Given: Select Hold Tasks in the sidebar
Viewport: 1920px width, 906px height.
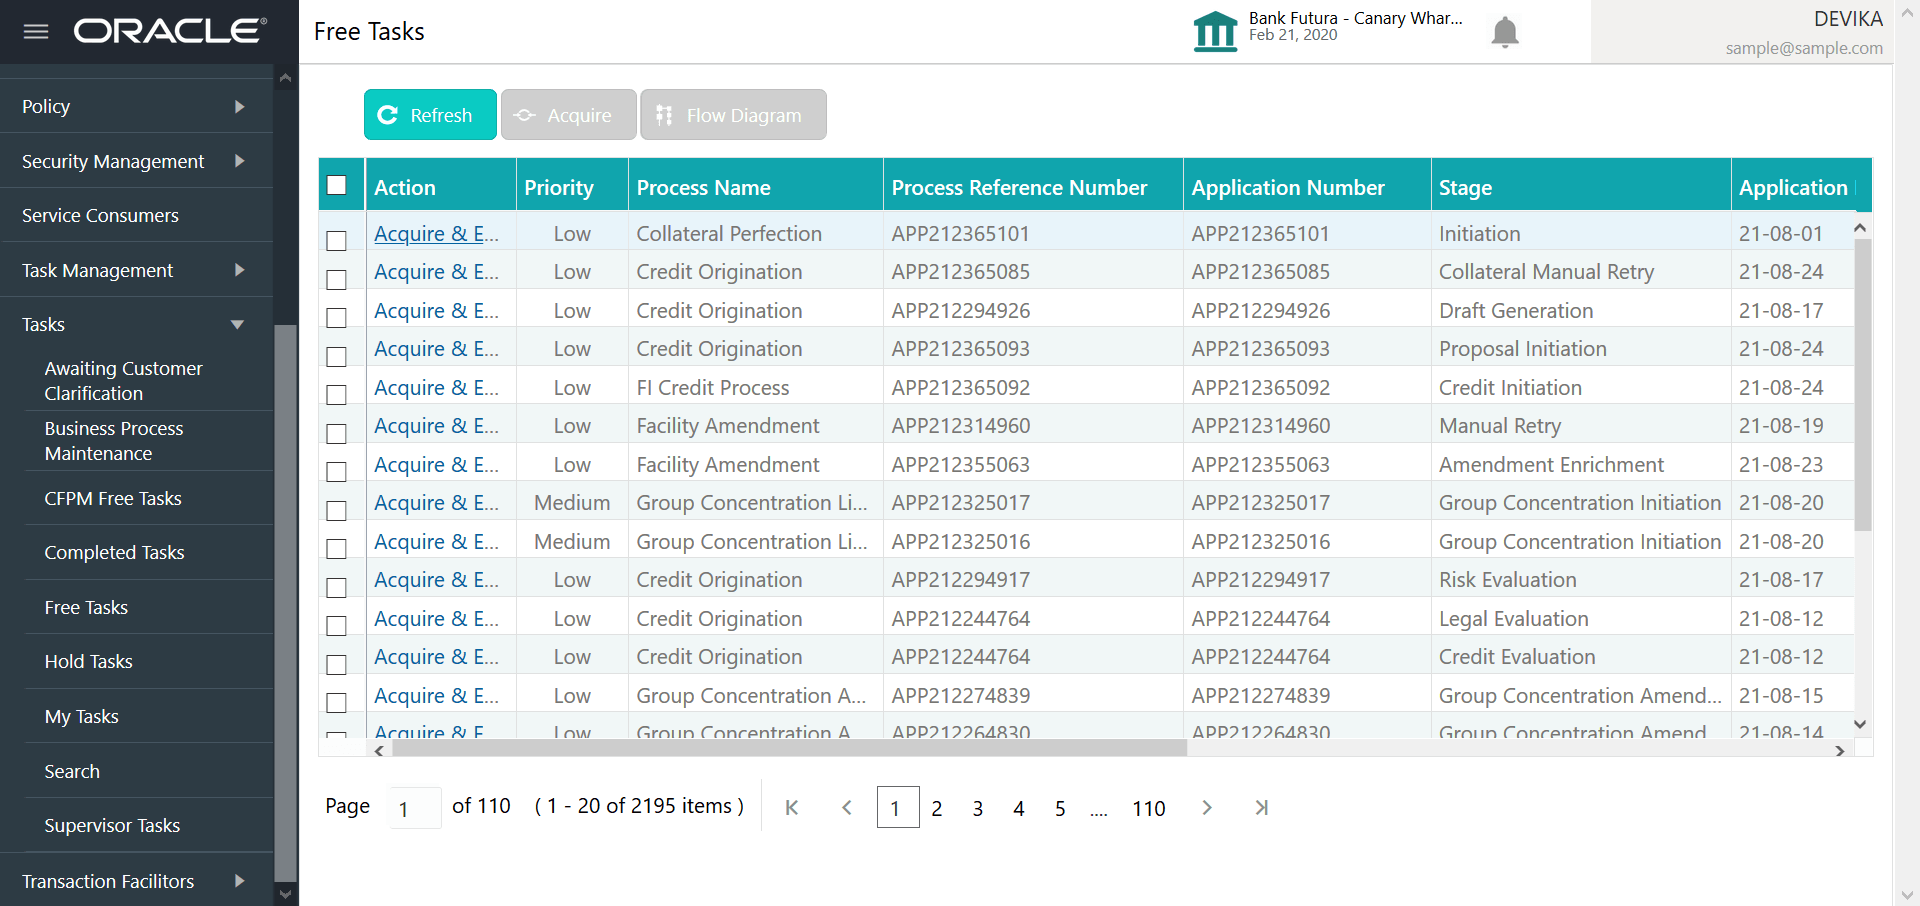Looking at the screenshot, I should point(88,661).
